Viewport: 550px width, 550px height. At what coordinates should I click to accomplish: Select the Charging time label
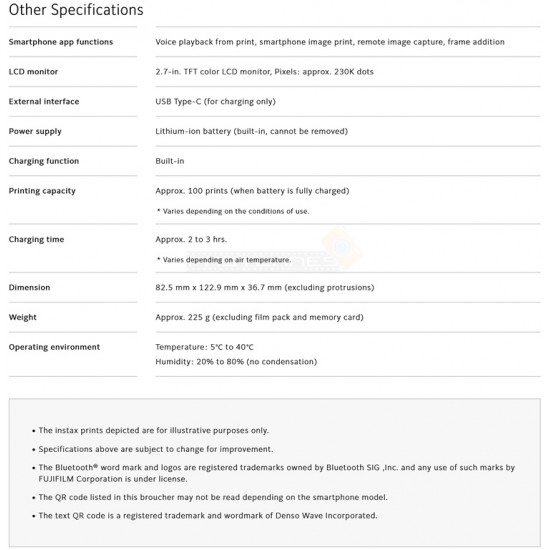click(36, 239)
